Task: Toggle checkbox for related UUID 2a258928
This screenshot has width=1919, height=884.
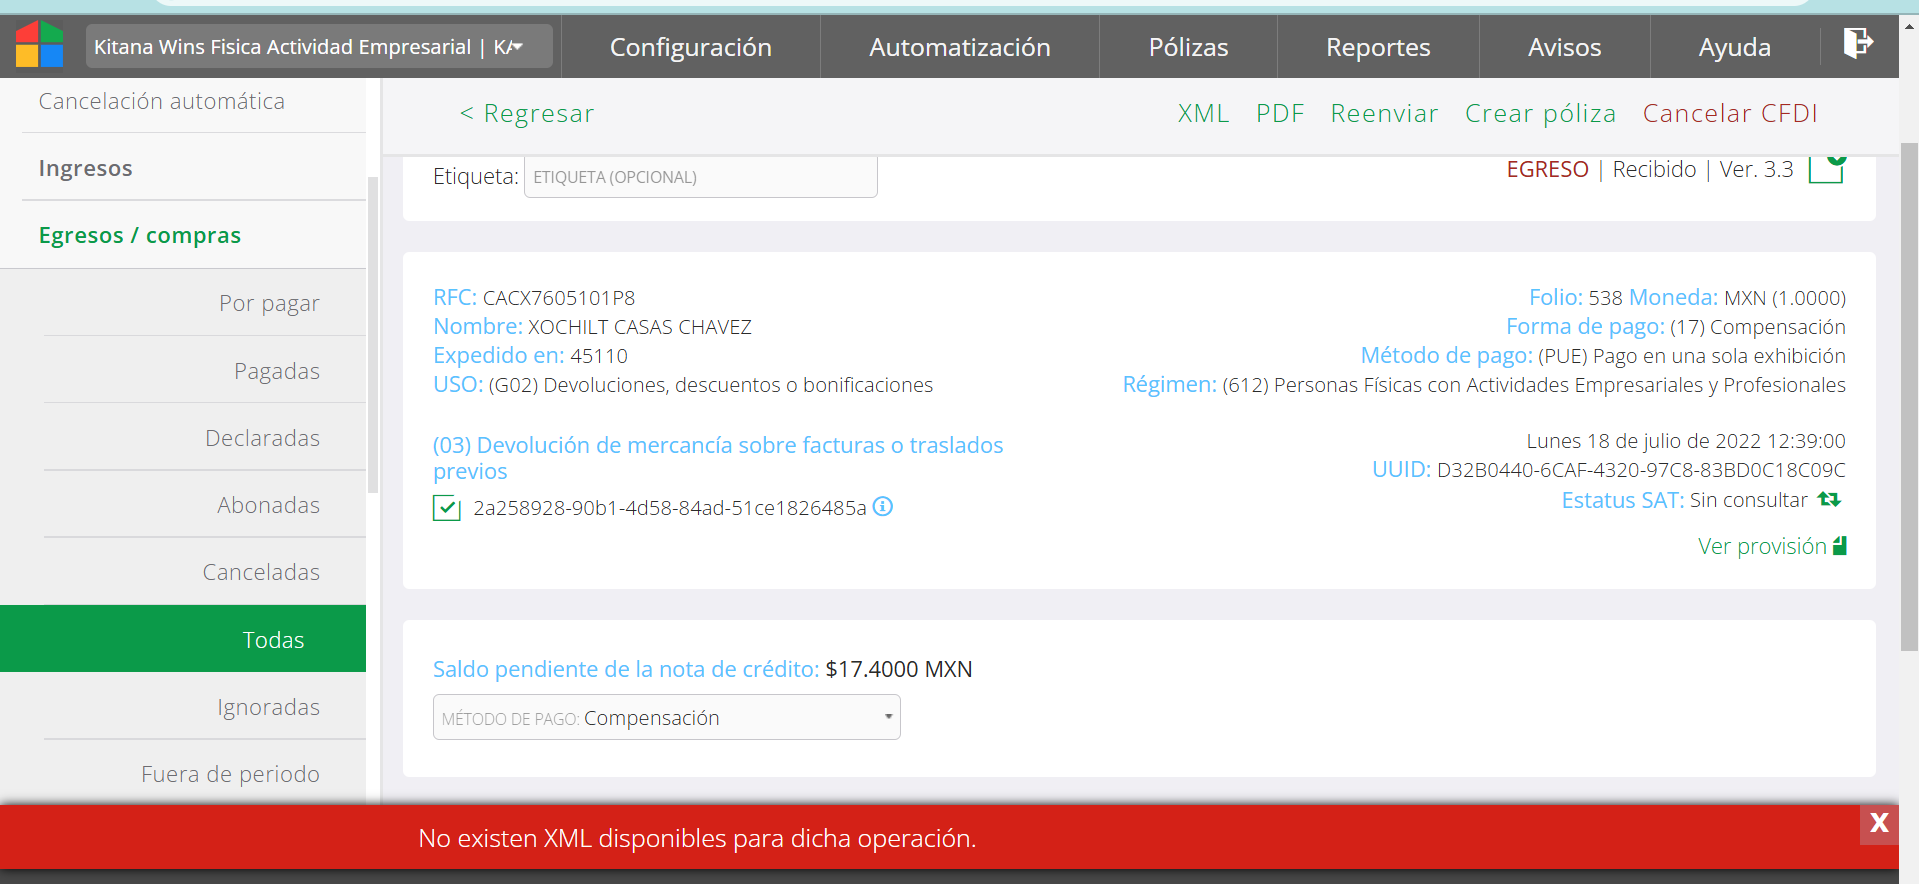Action: tap(446, 508)
